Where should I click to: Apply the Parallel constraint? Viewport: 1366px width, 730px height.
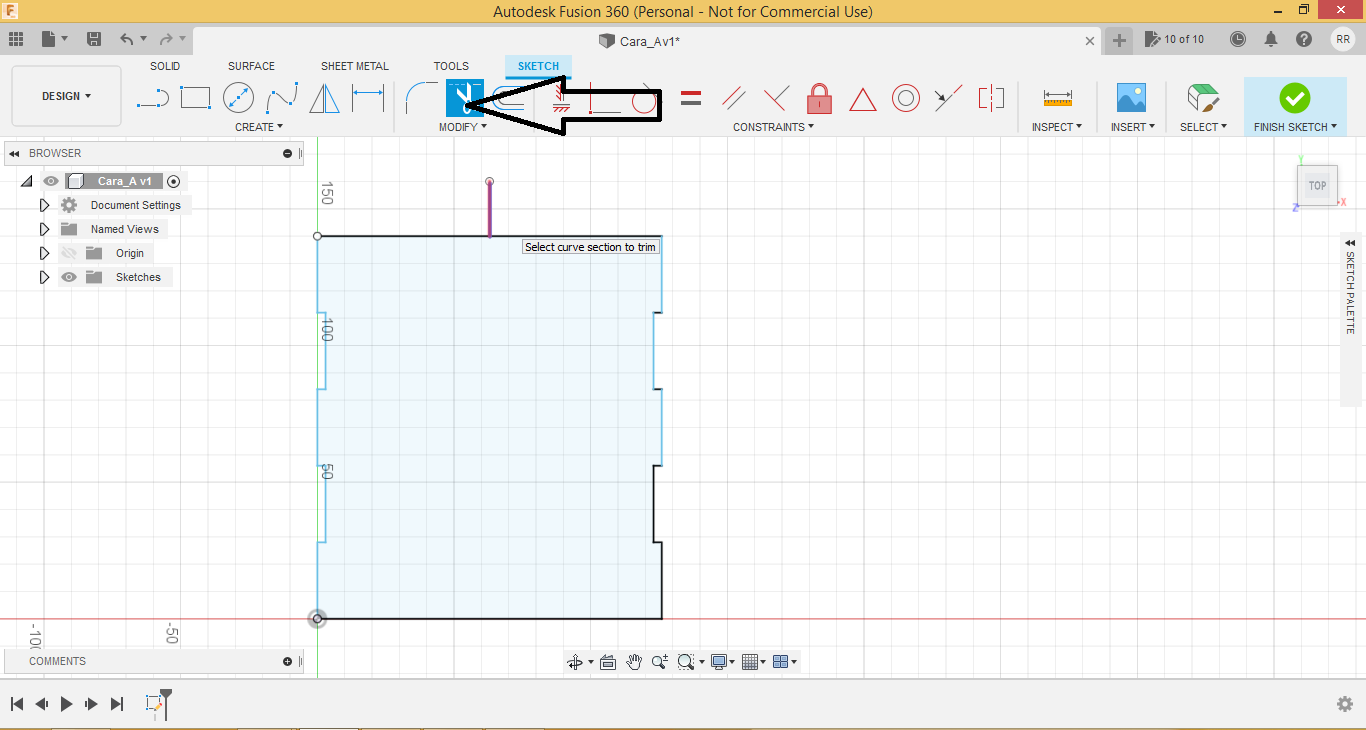[734, 98]
